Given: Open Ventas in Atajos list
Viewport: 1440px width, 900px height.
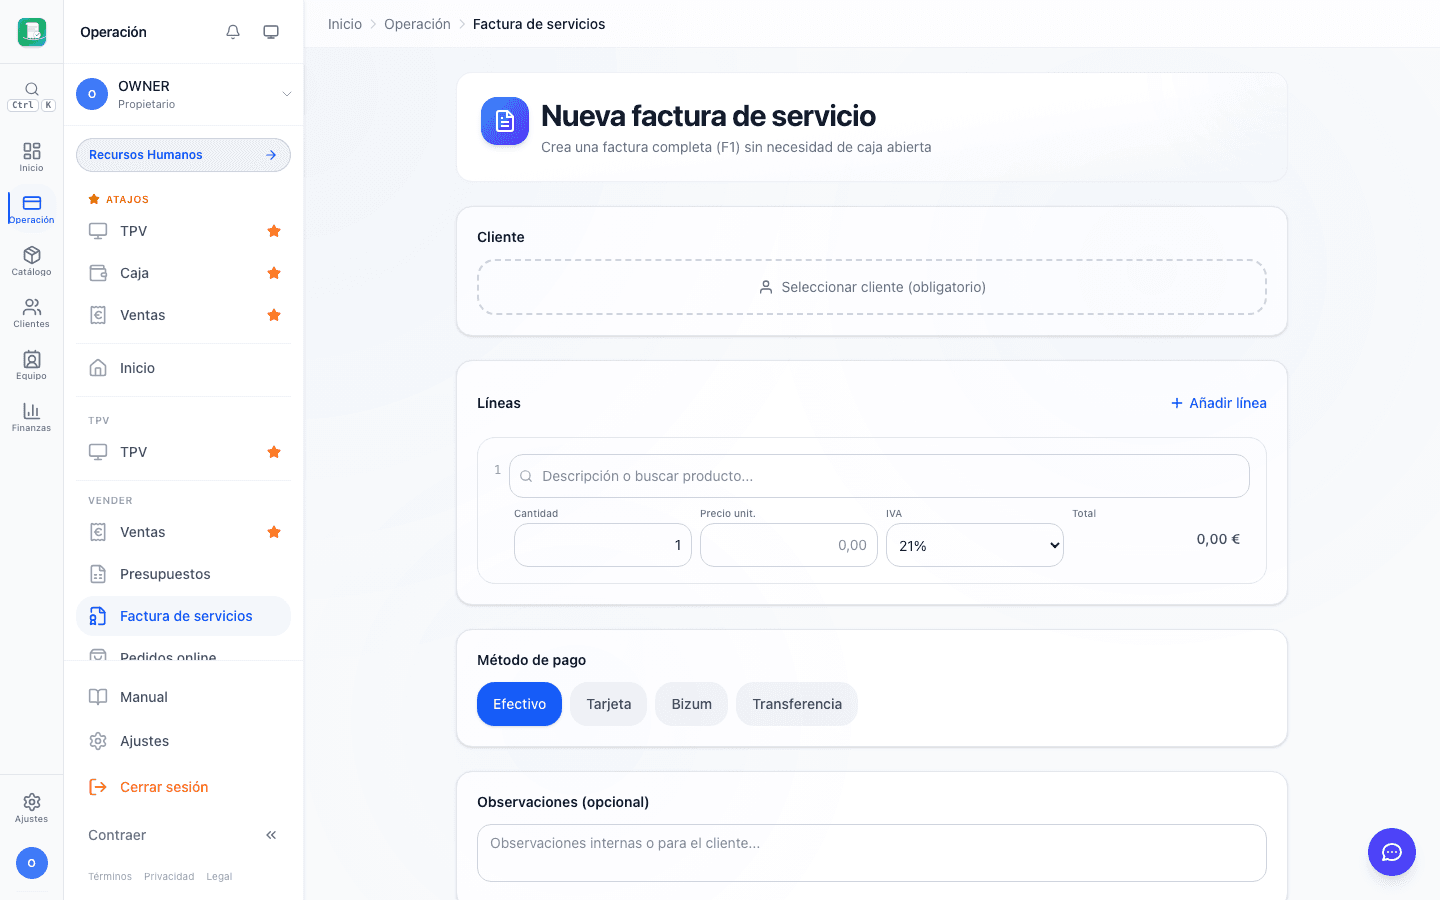Looking at the screenshot, I should [x=183, y=315].
